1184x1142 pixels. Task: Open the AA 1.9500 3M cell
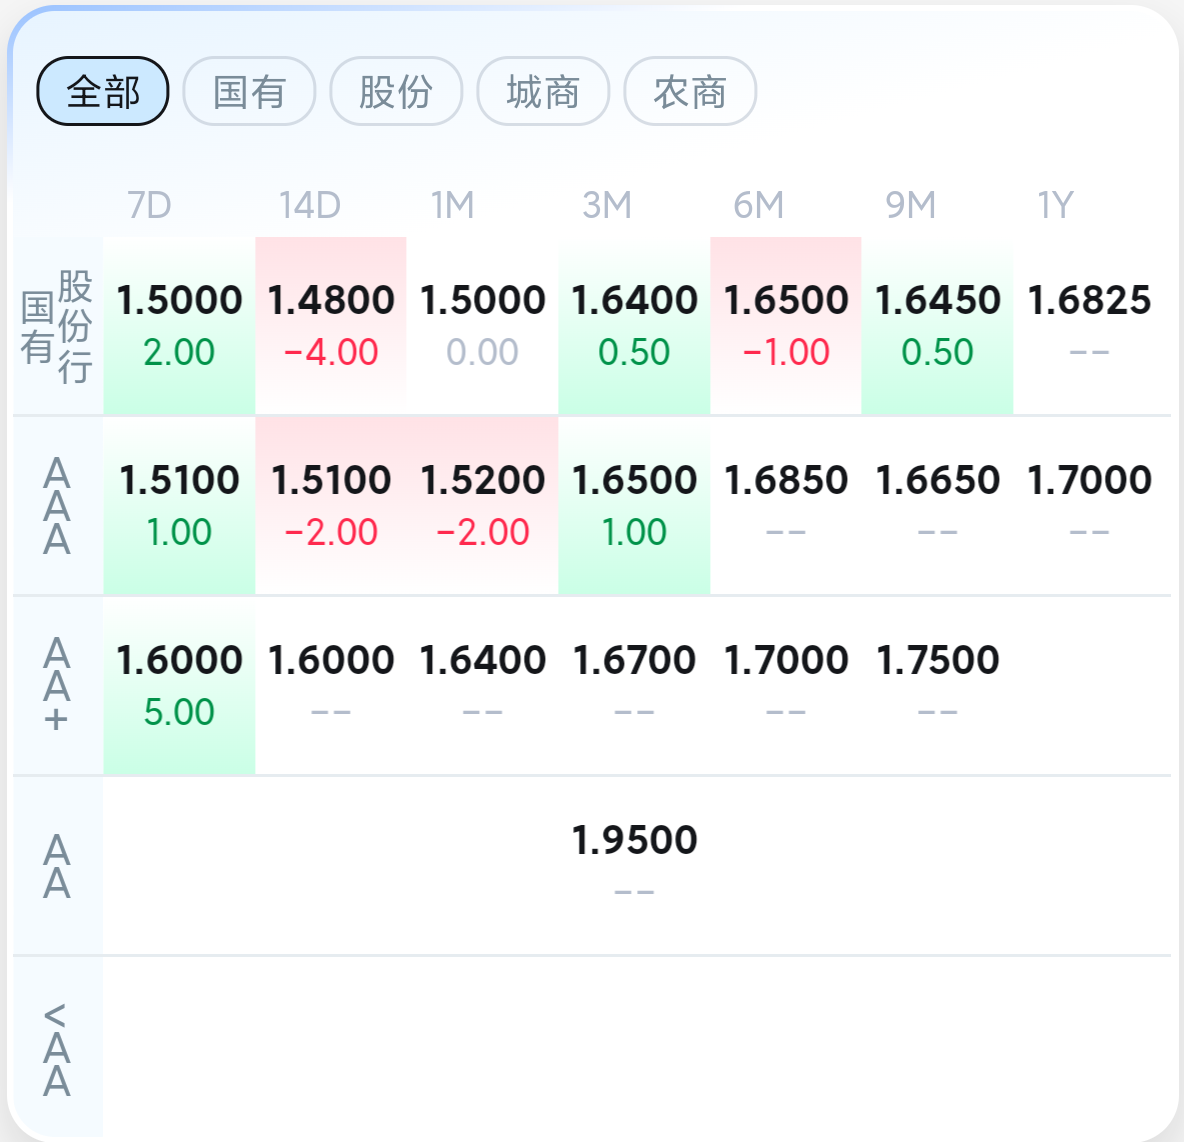click(634, 866)
